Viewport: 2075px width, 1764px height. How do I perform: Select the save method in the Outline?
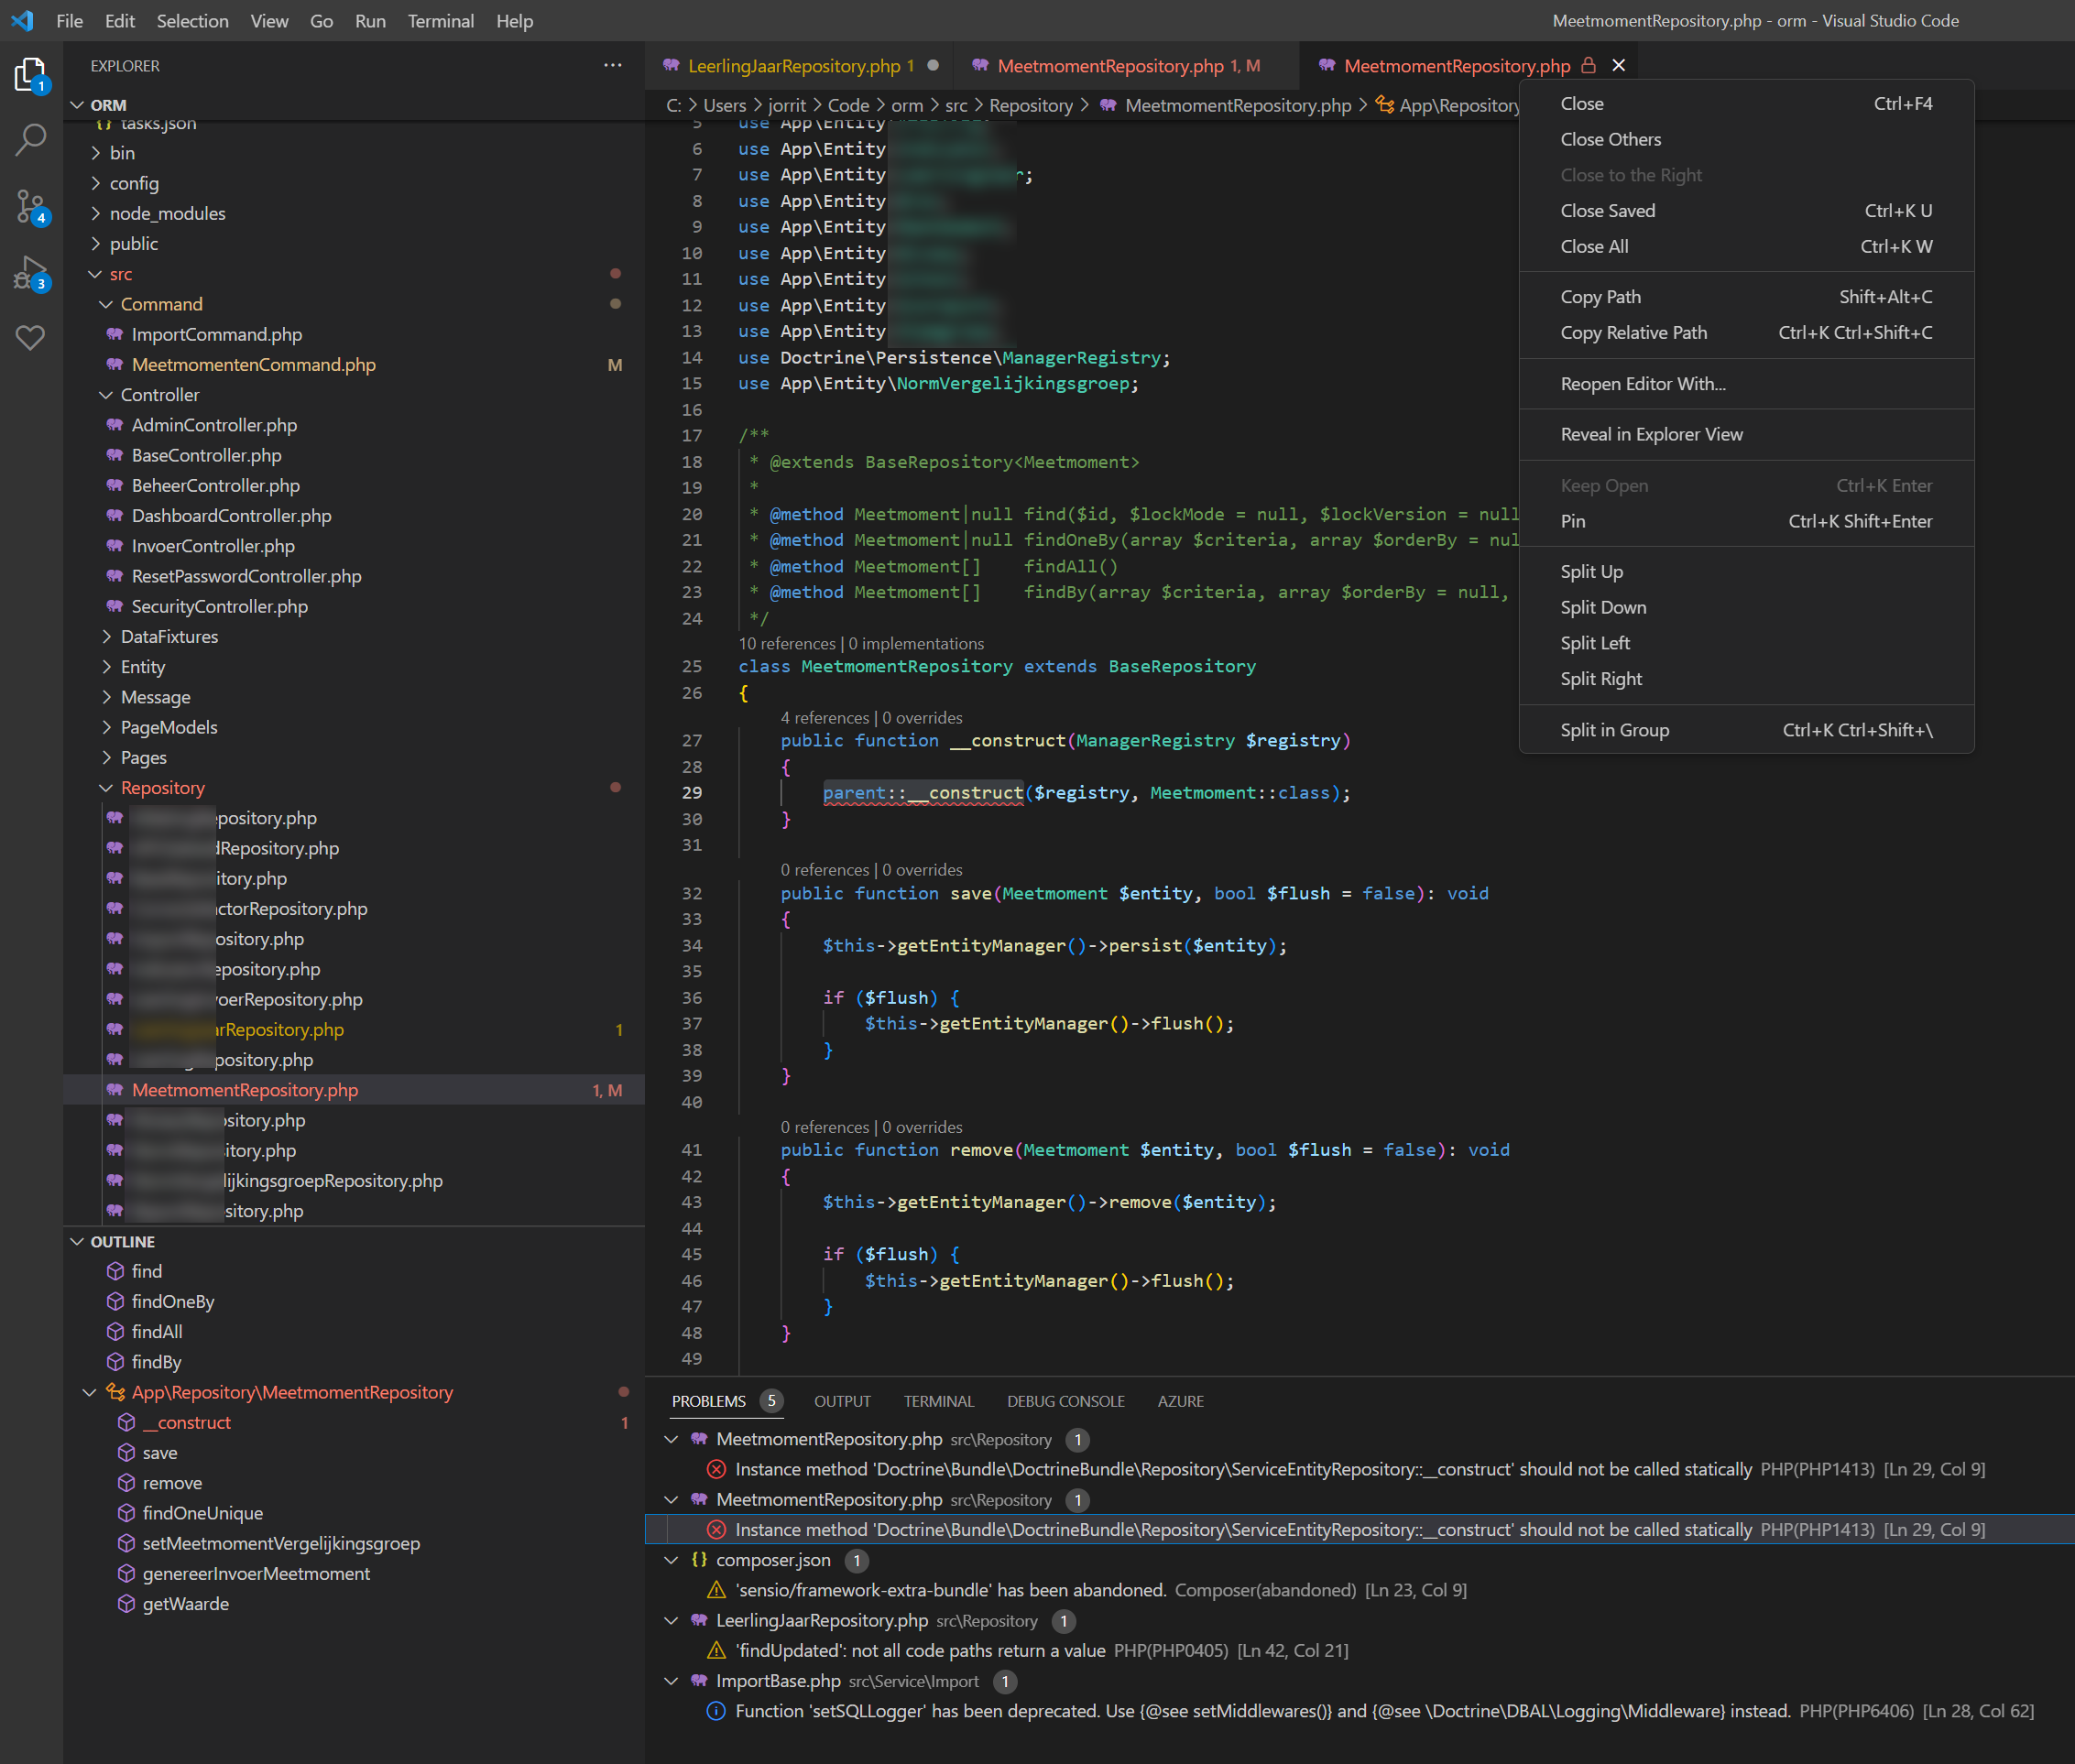coord(160,1452)
